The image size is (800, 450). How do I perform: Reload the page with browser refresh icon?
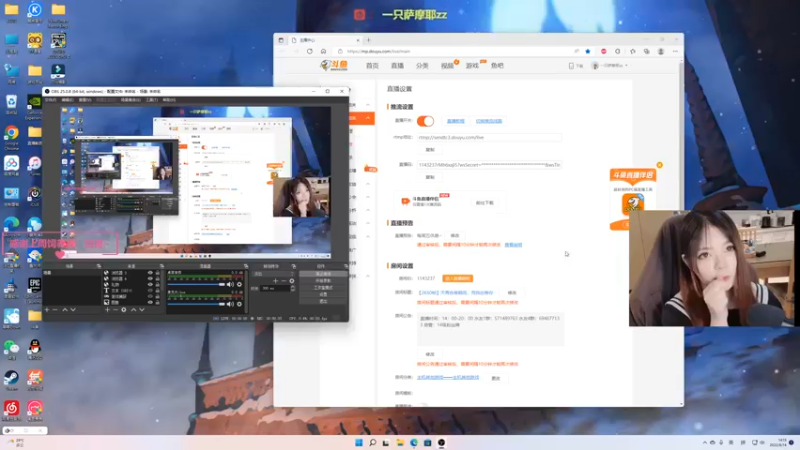[x=310, y=51]
